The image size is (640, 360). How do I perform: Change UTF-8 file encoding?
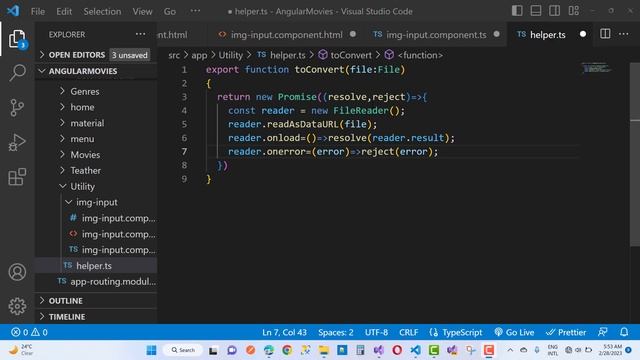tap(376, 332)
